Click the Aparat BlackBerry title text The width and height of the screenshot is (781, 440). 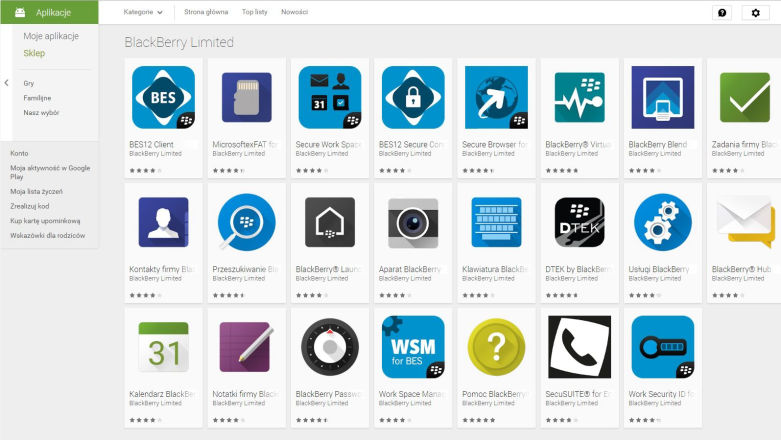click(410, 269)
